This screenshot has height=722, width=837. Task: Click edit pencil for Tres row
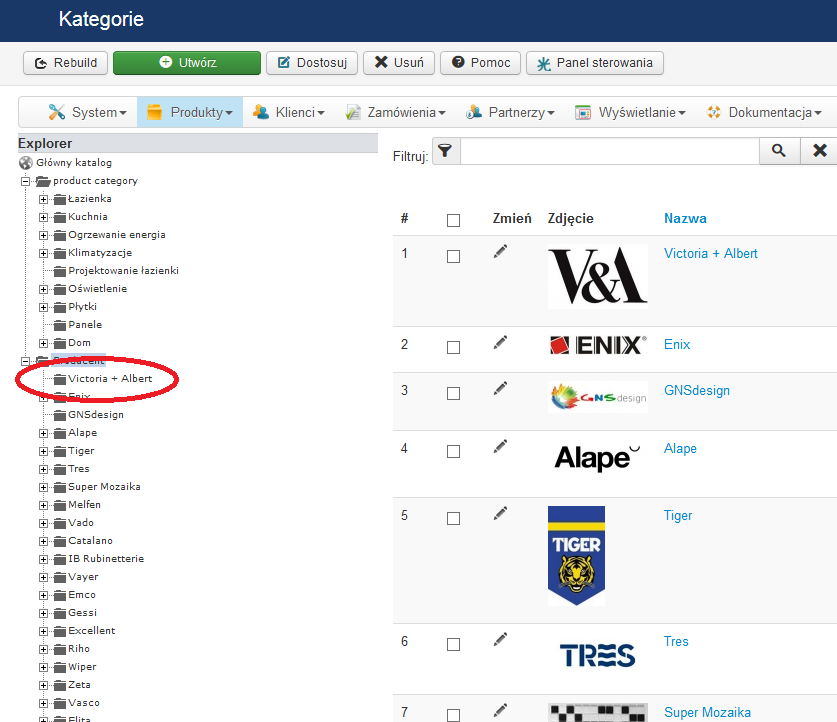pos(500,639)
